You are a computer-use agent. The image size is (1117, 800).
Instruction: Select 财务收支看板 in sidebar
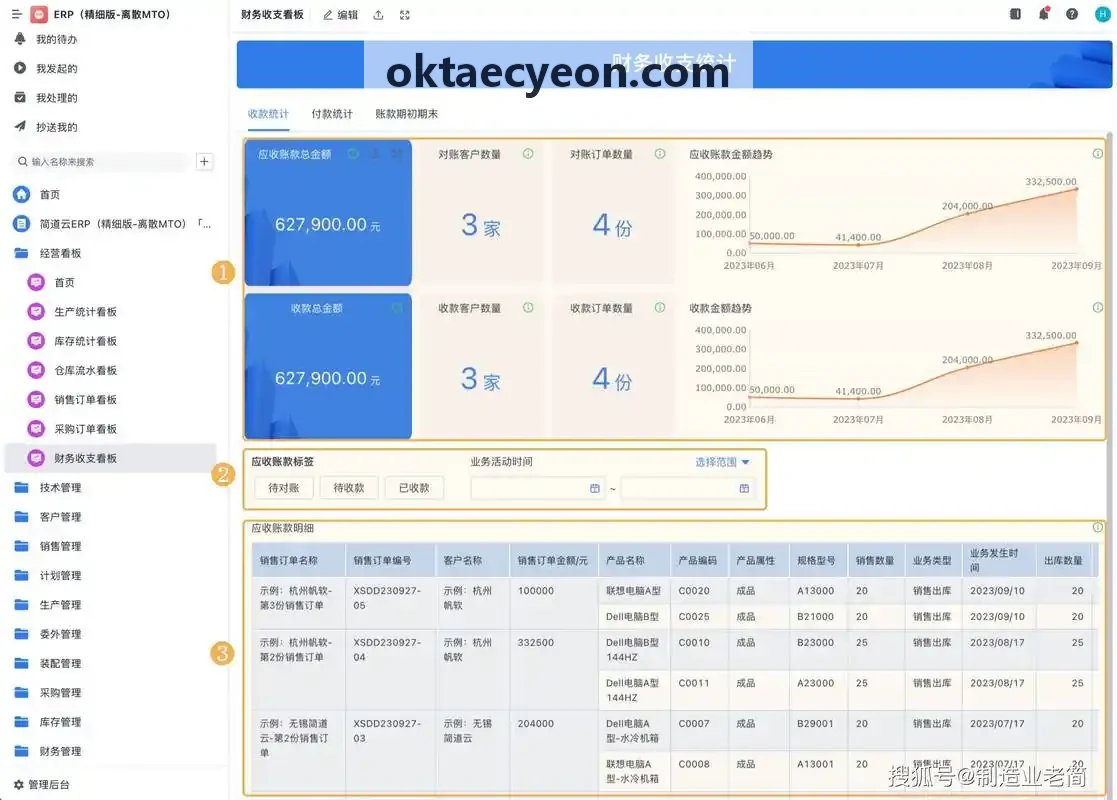[x=110, y=458]
